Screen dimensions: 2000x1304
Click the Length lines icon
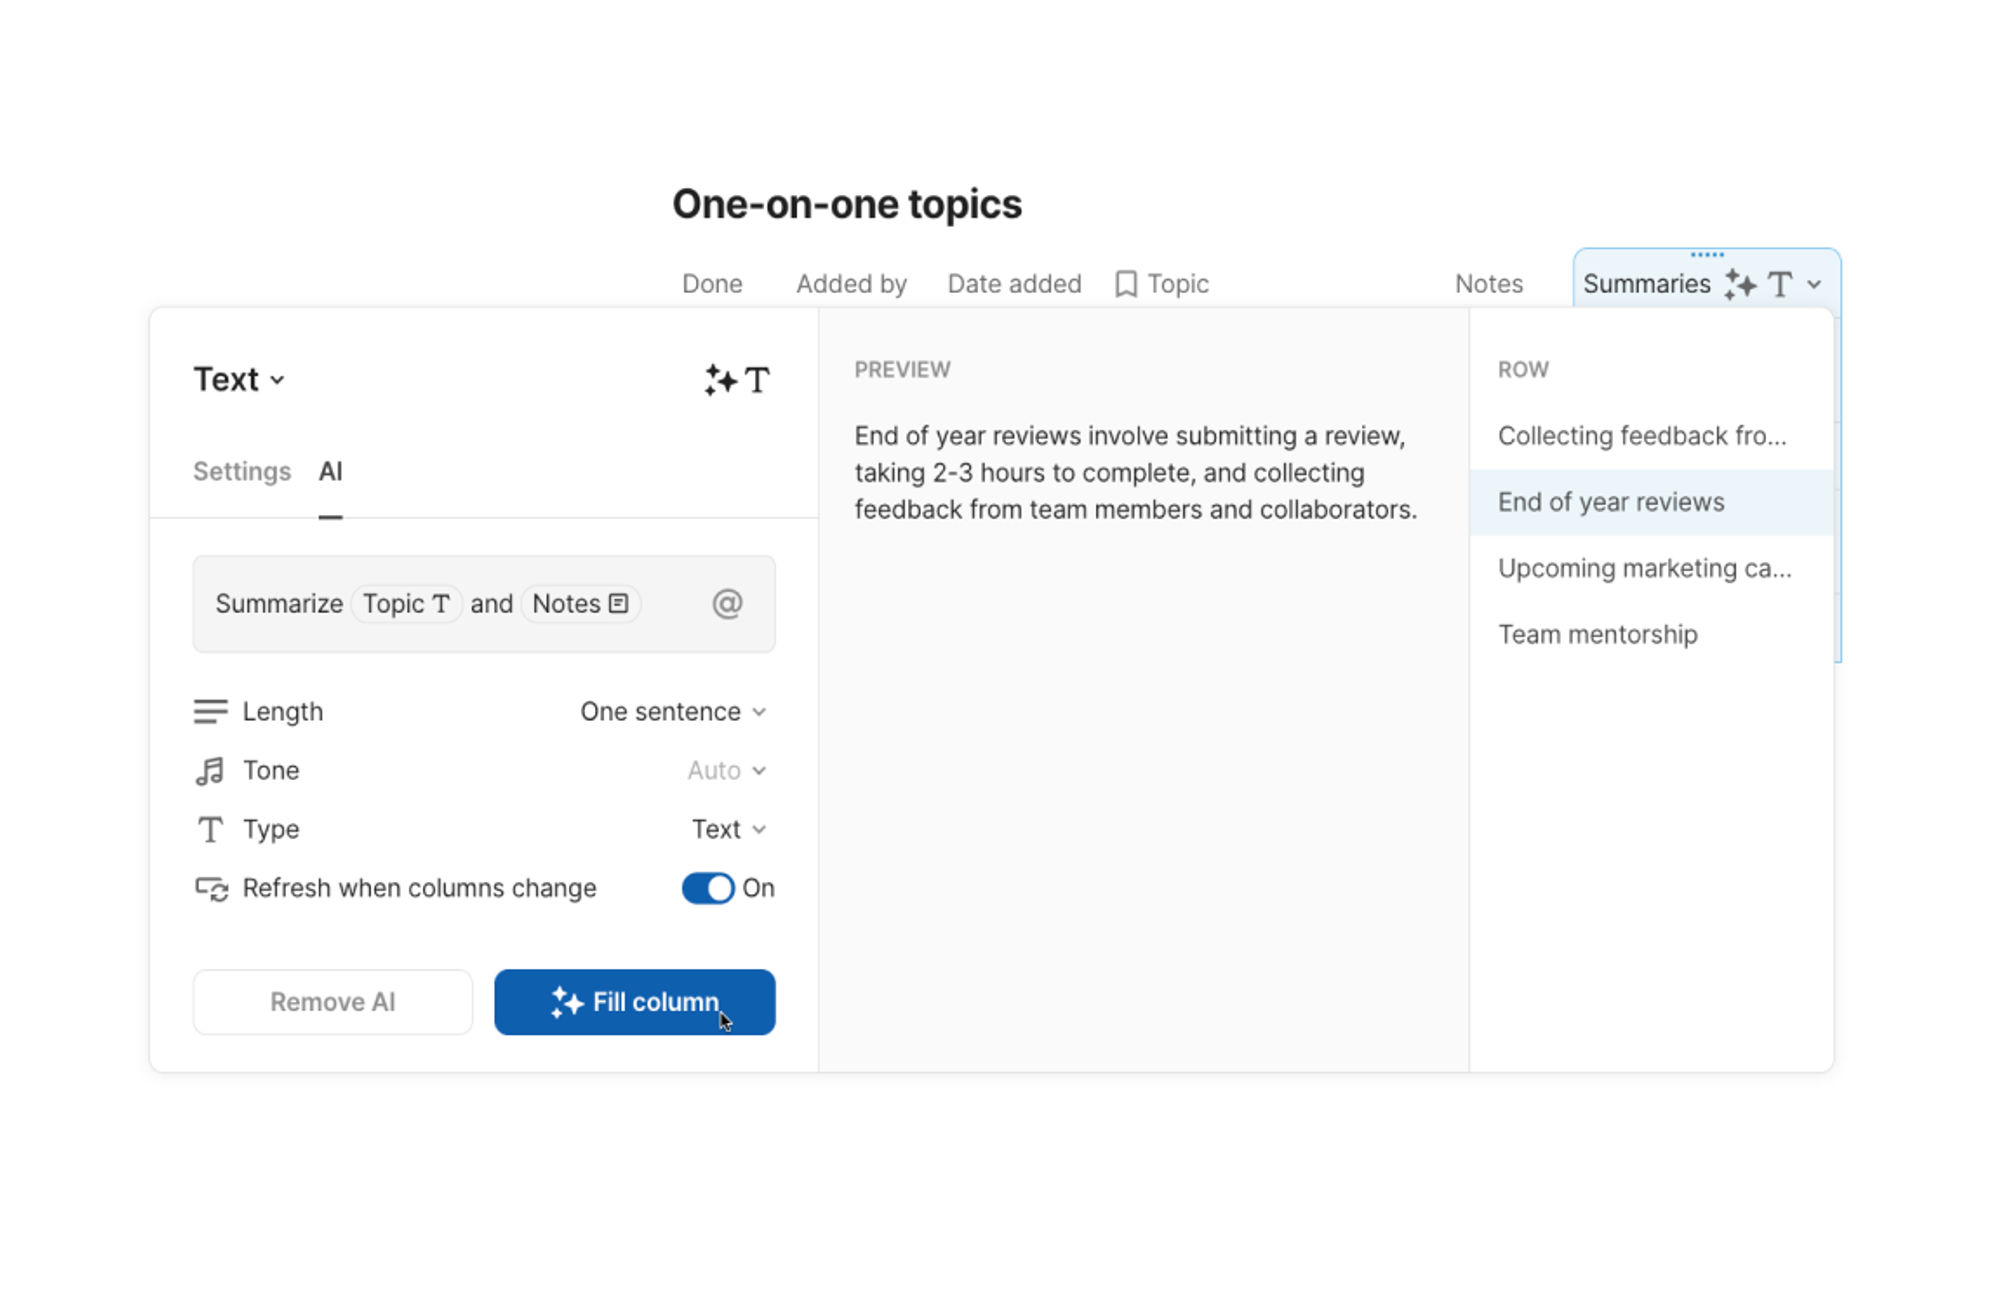(x=210, y=712)
